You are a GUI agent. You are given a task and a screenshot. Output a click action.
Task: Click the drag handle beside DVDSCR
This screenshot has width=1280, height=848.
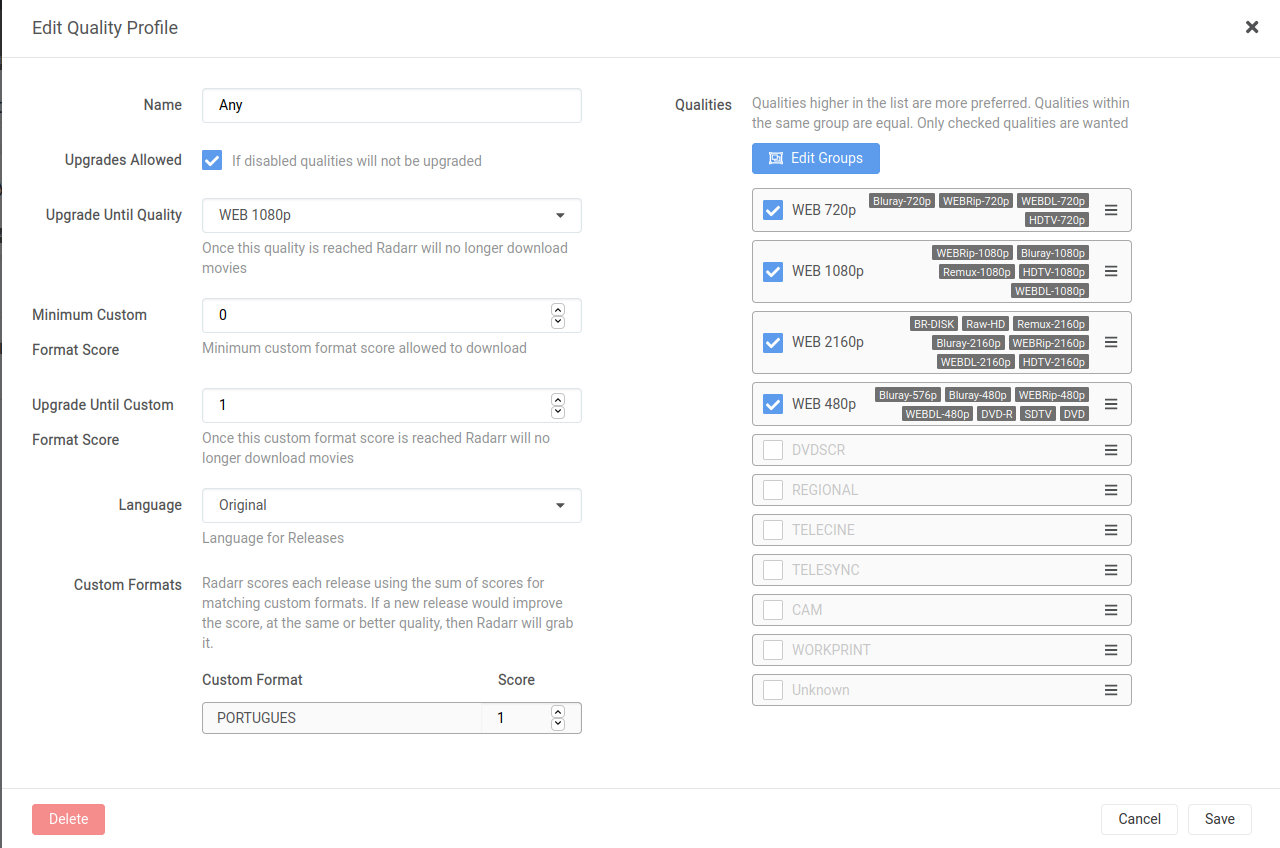coord(1110,449)
